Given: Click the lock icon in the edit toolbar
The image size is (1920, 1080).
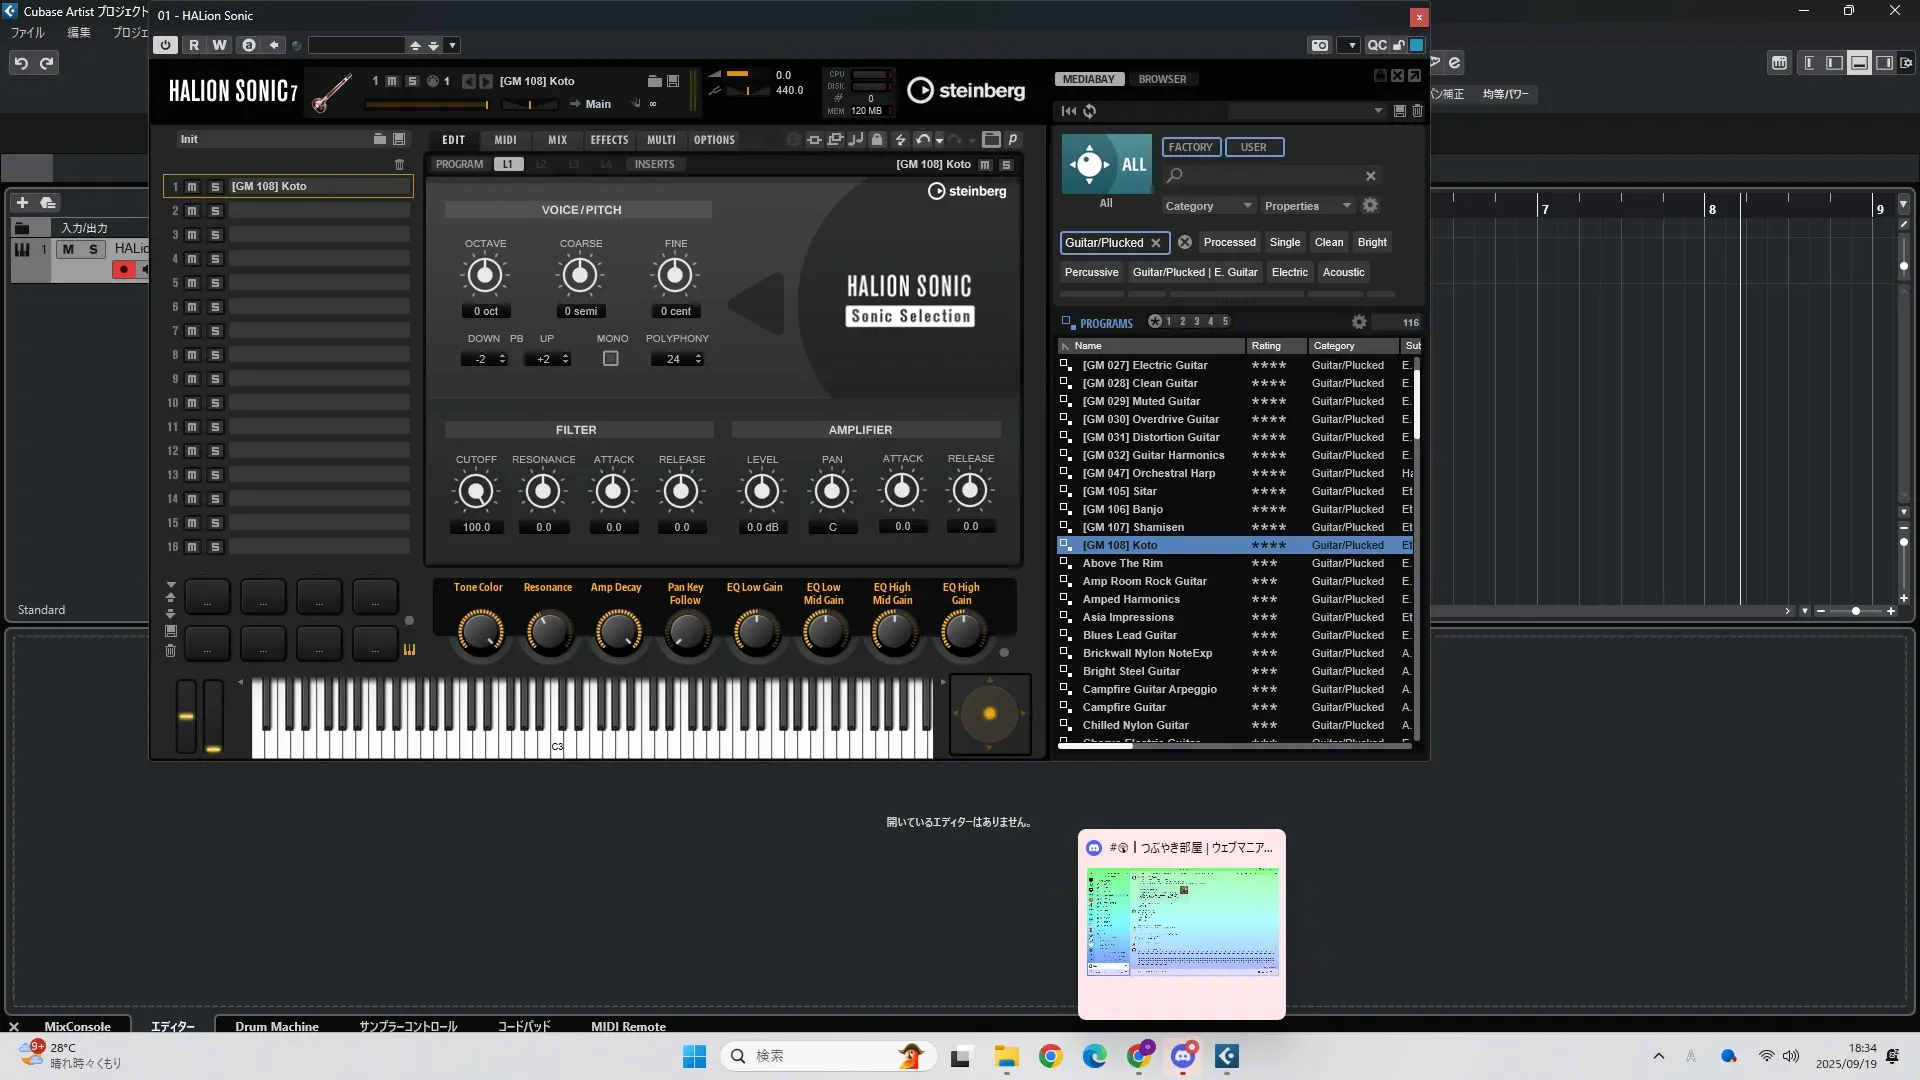Looking at the screenshot, I should (x=877, y=140).
